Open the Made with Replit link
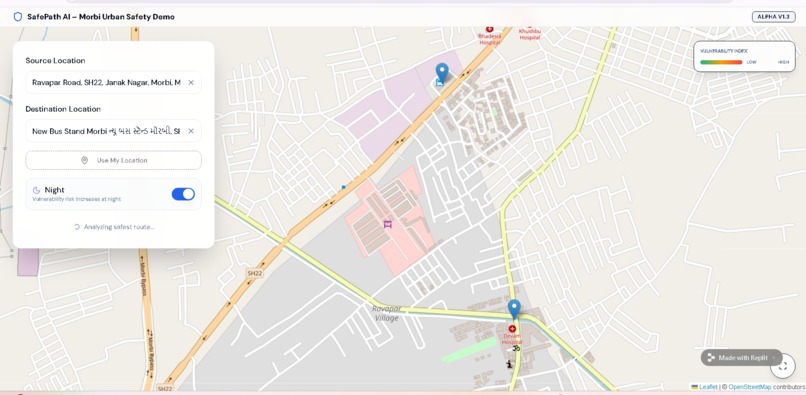This screenshot has width=806, height=395. 743,357
